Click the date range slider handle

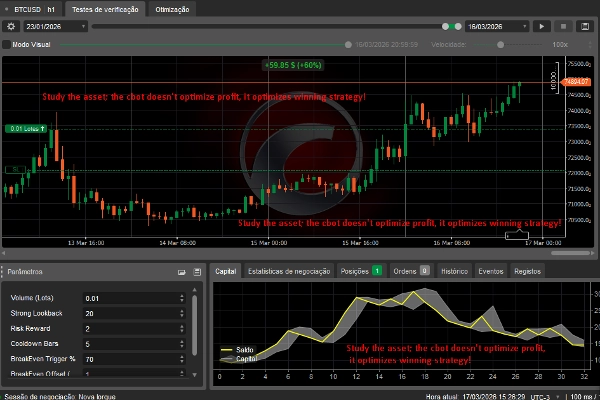(x=444, y=27)
